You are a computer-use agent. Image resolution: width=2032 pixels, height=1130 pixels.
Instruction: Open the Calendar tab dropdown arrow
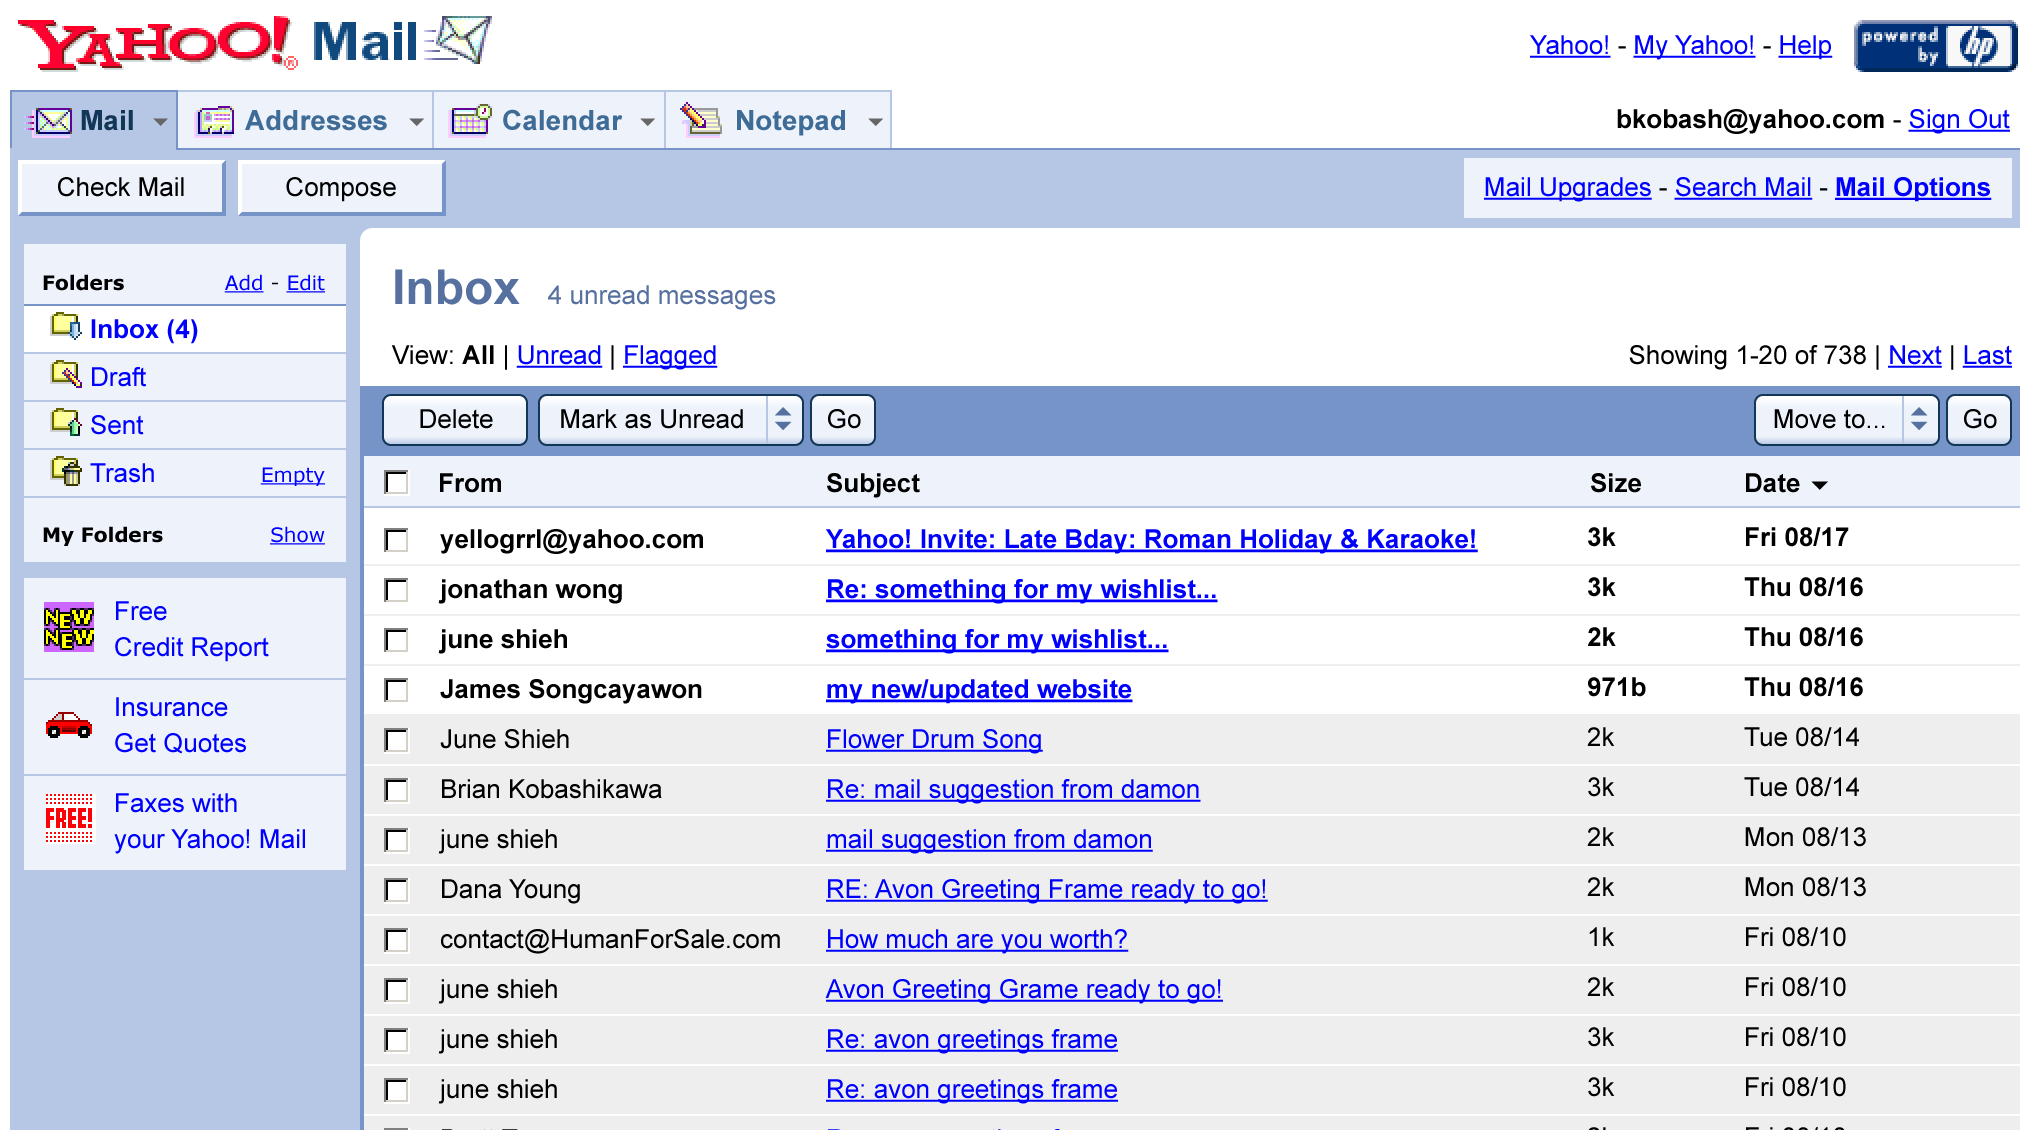pyautogui.click(x=648, y=122)
